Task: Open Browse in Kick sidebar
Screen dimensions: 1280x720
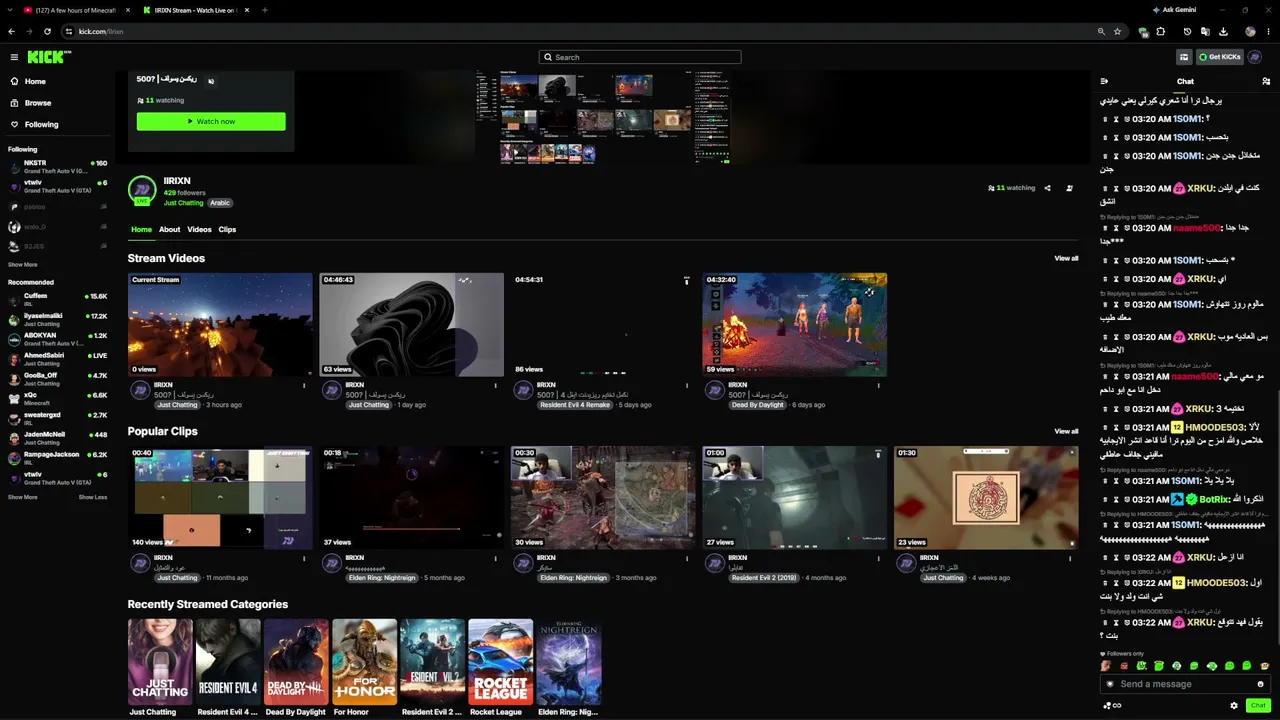Action: (x=38, y=103)
